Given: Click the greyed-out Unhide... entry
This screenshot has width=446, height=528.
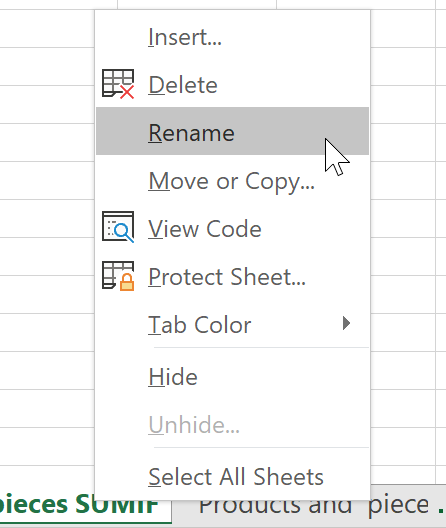Looking at the screenshot, I should [232, 425].
